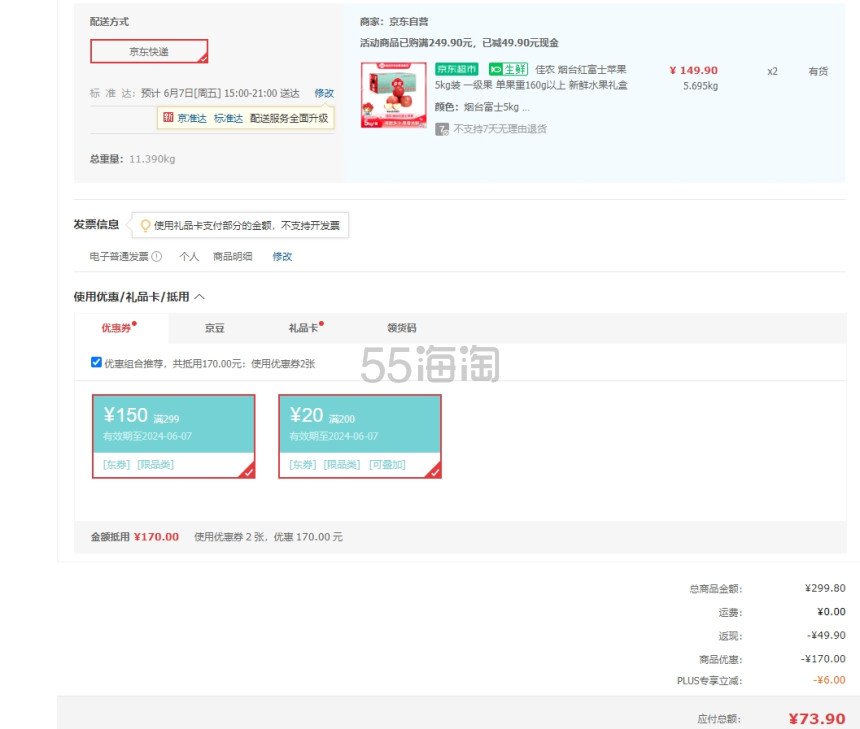The width and height of the screenshot is (860, 729).
Task: Open the 京准达 delivery link
Action: click(192, 118)
